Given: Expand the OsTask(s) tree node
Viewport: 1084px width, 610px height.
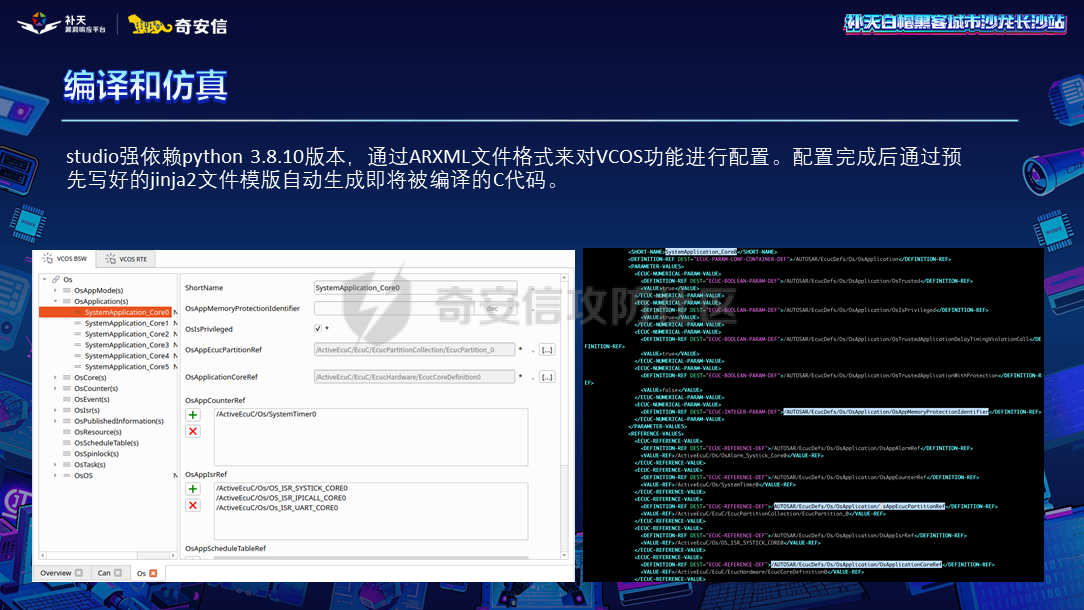Looking at the screenshot, I should pos(56,465).
